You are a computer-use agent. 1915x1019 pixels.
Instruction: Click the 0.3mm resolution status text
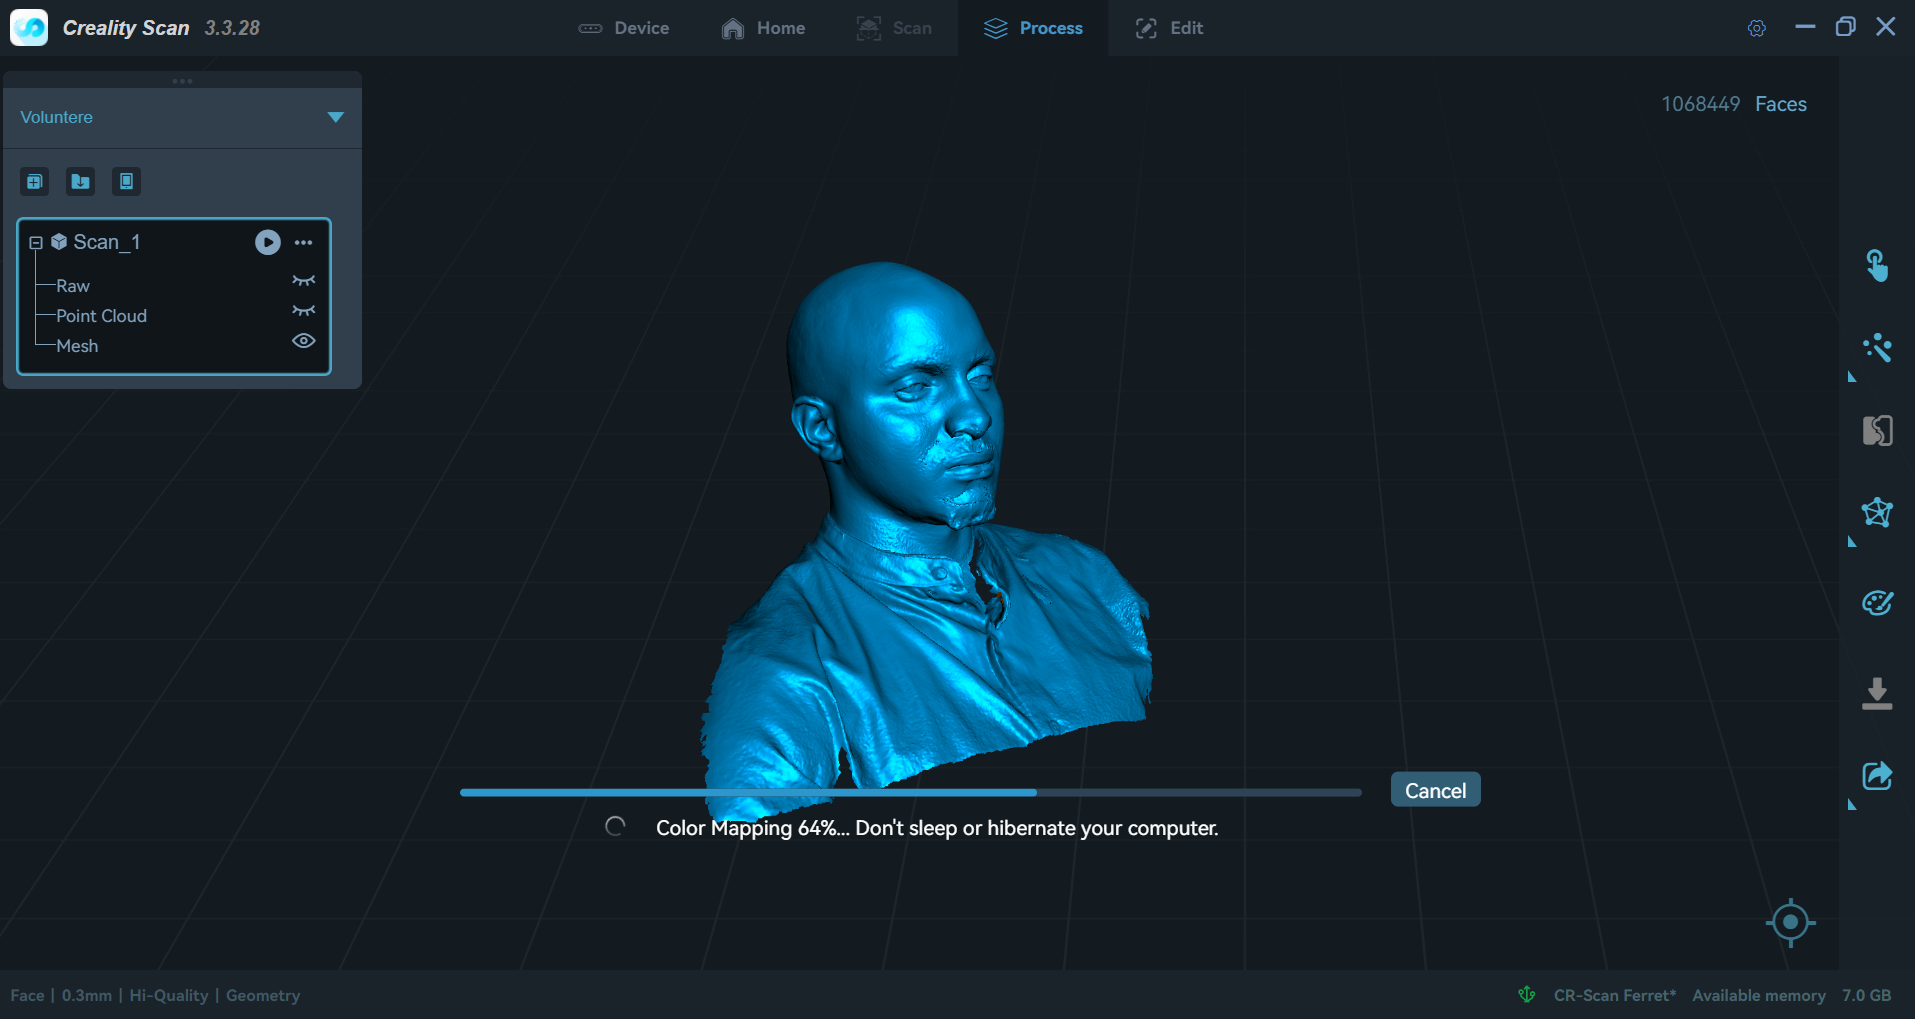[87, 995]
